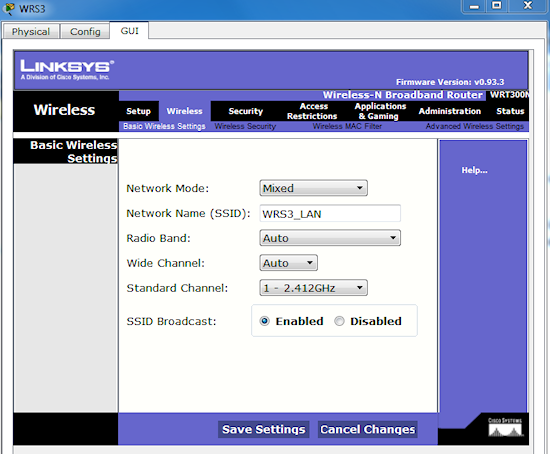Click the Firmware Version v0.93.3 text
This screenshot has height=454, width=550.
[x=450, y=82]
